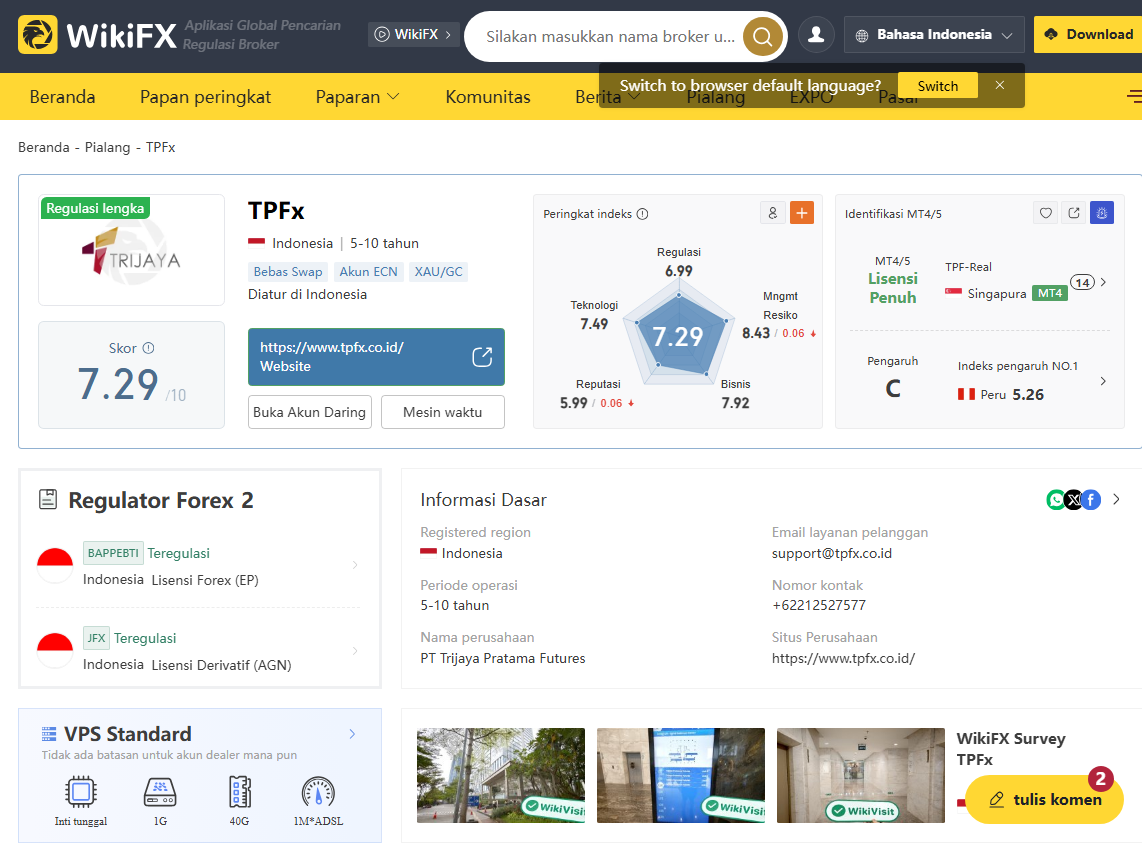
Task: Click the 14 servers count badge
Action: point(1082,282)
